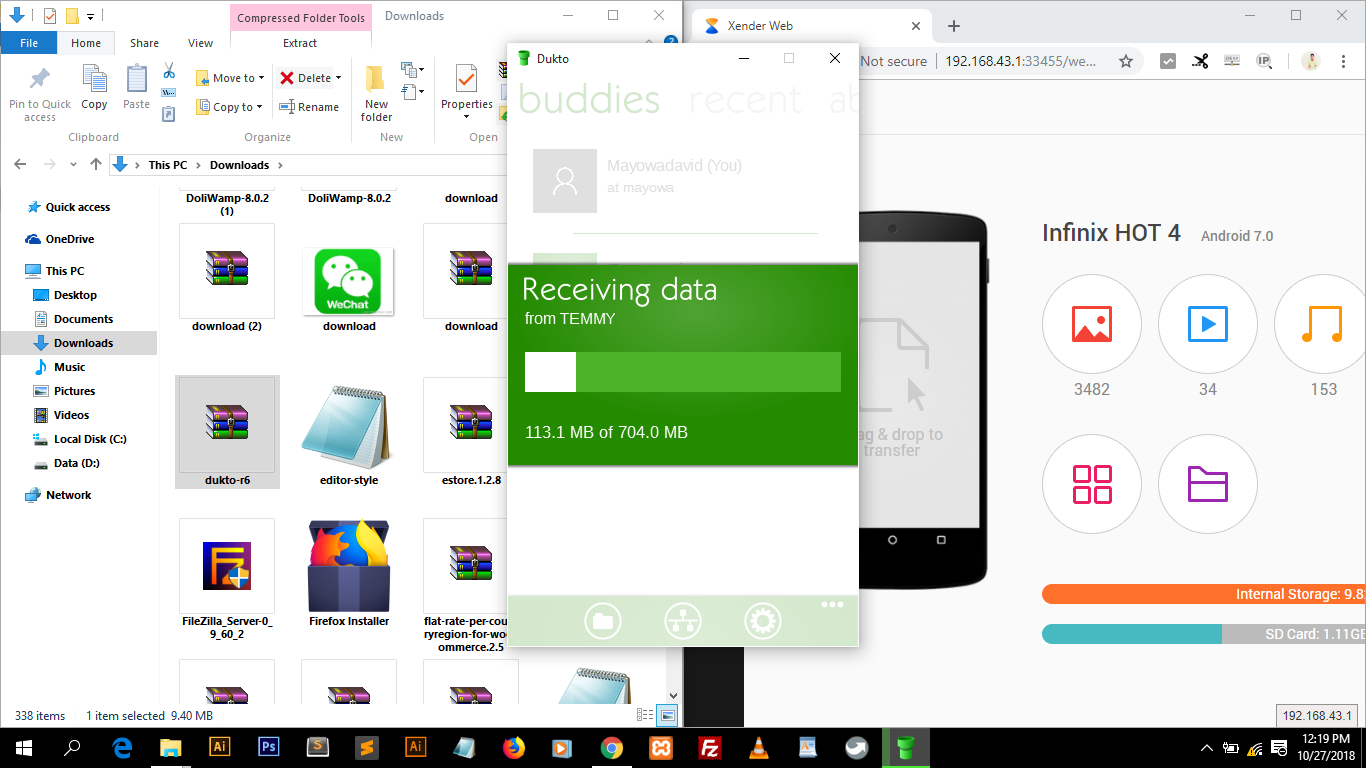Click the scissors extension icon in Chrome

pyautogui.click(x=1200, y=61)
